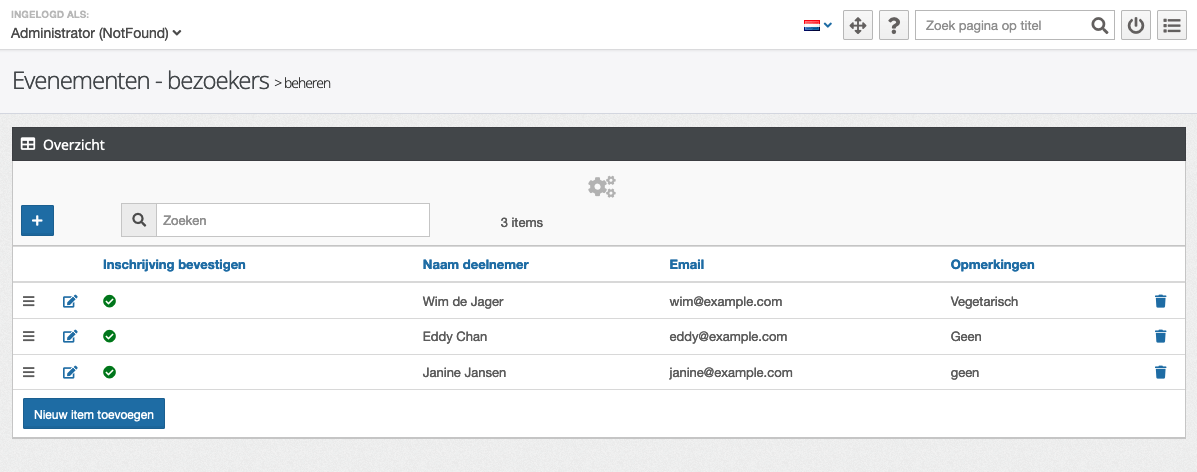
Task: Open the list menu in top right
Action: (x=1171, y=26)
